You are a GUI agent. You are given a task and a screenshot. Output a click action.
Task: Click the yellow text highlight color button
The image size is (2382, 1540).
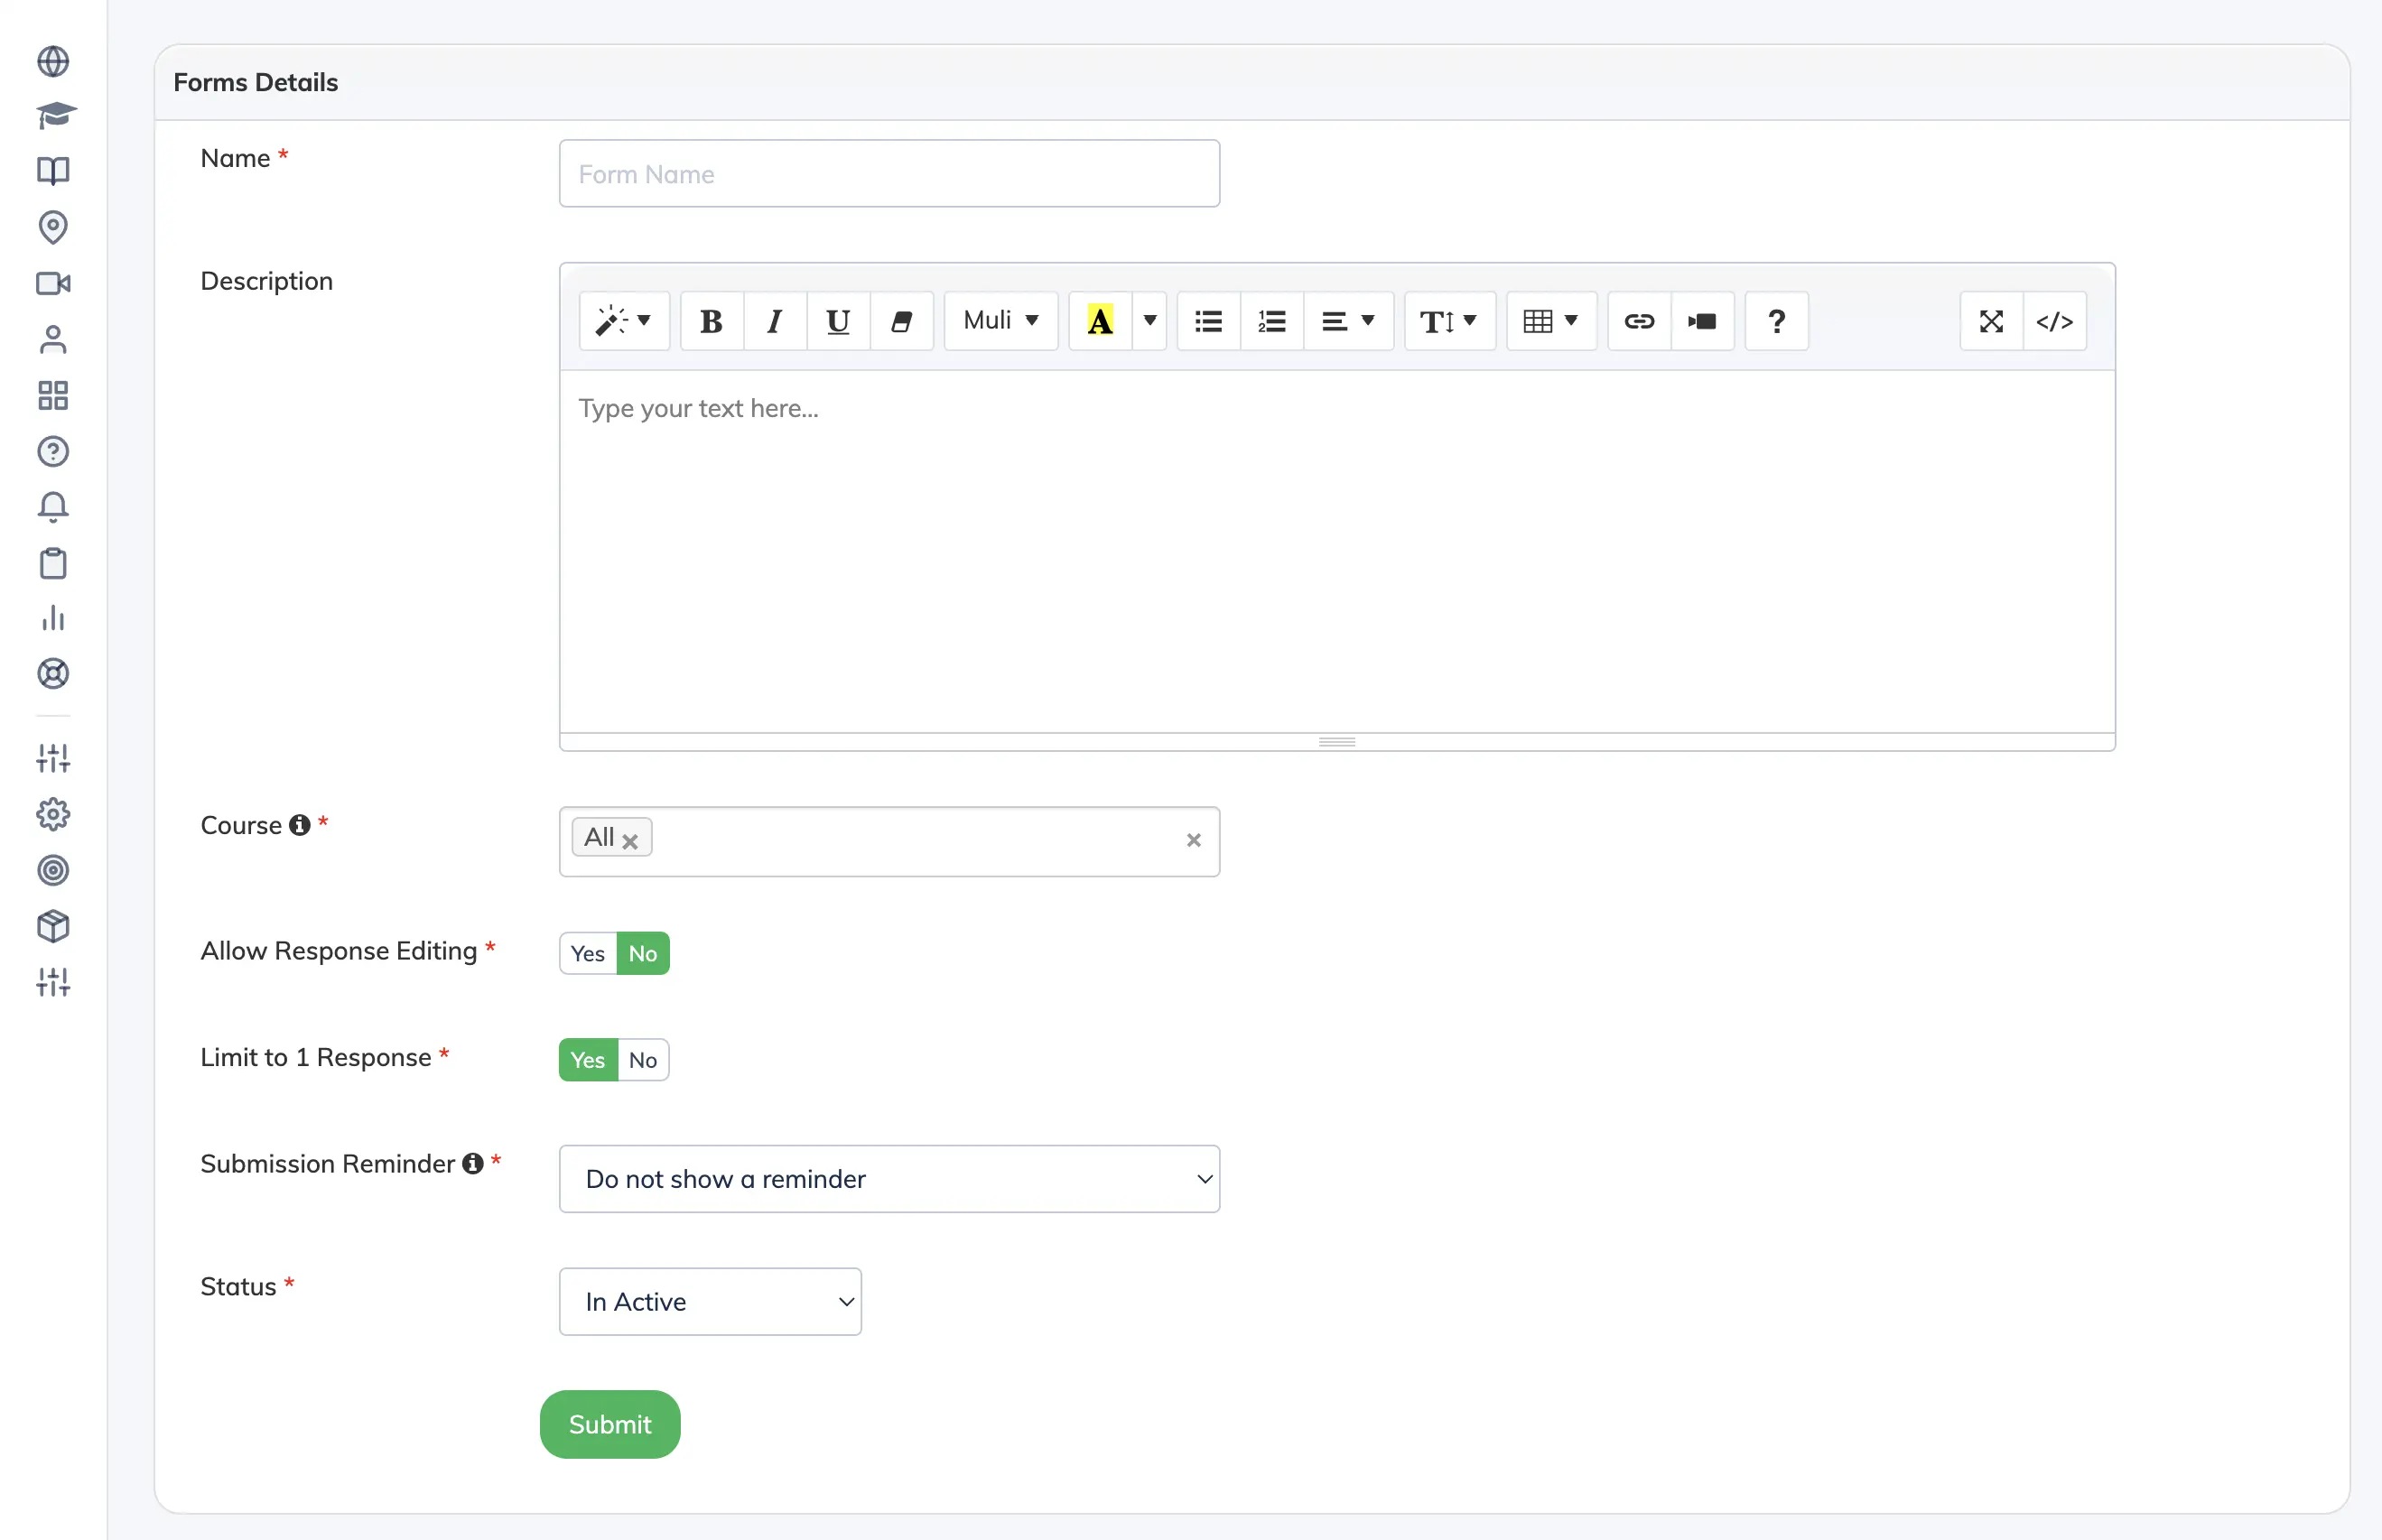click(1100, 321)
